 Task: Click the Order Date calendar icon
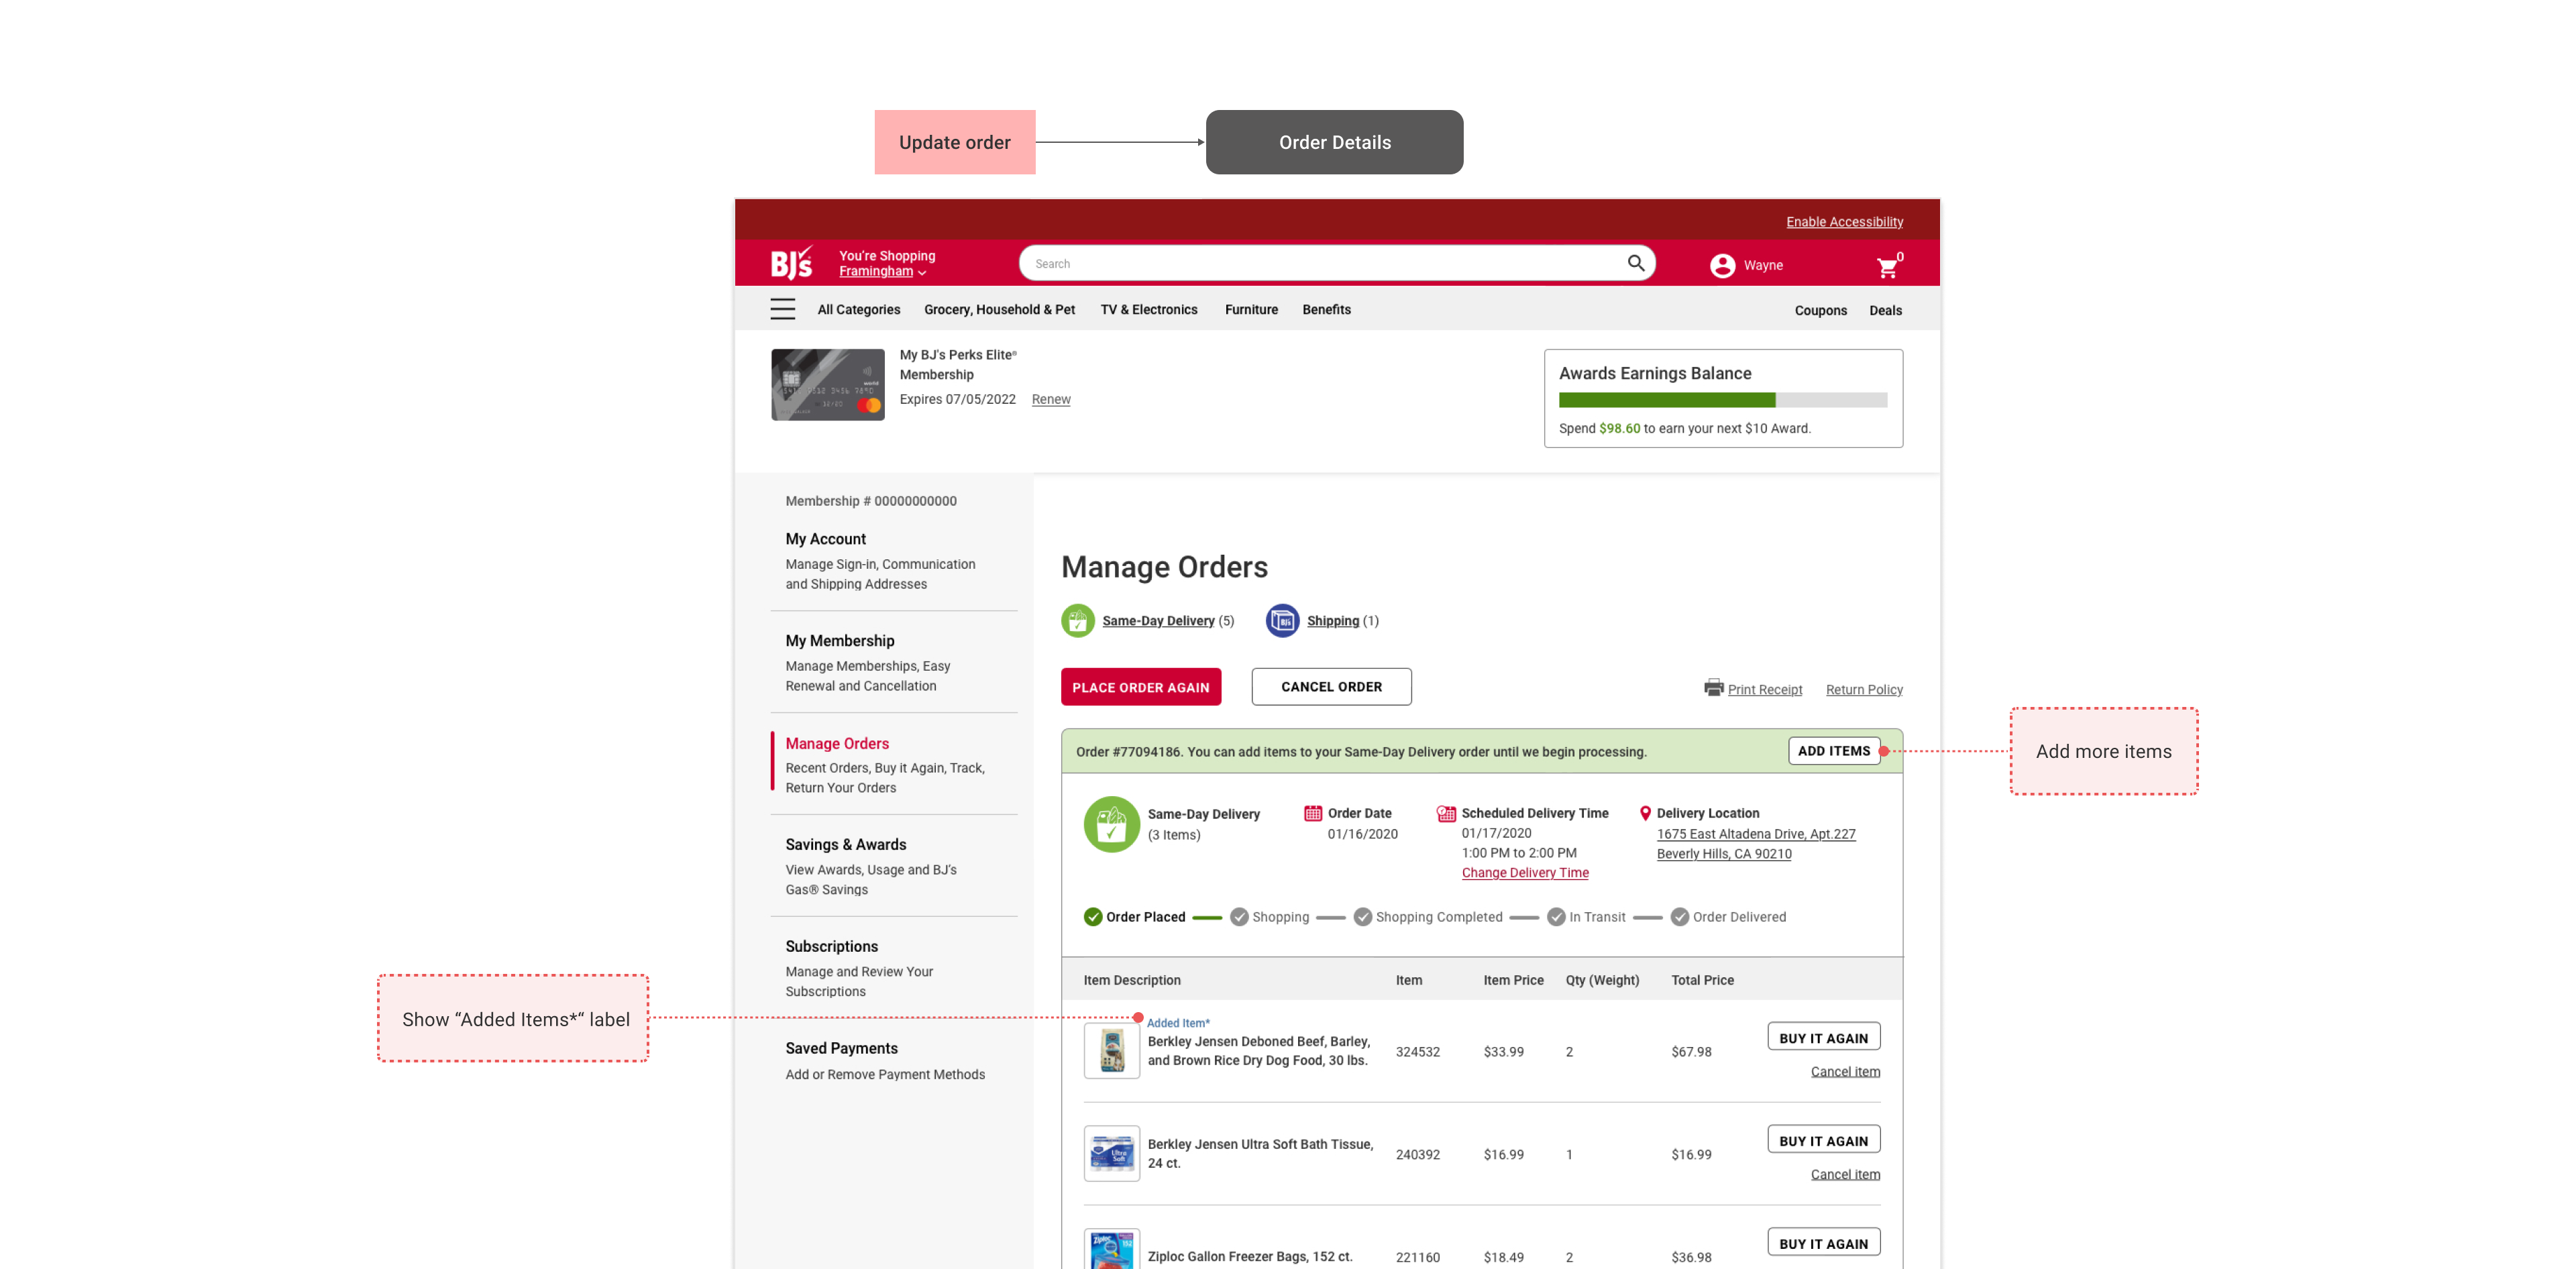click(1313, 813)
